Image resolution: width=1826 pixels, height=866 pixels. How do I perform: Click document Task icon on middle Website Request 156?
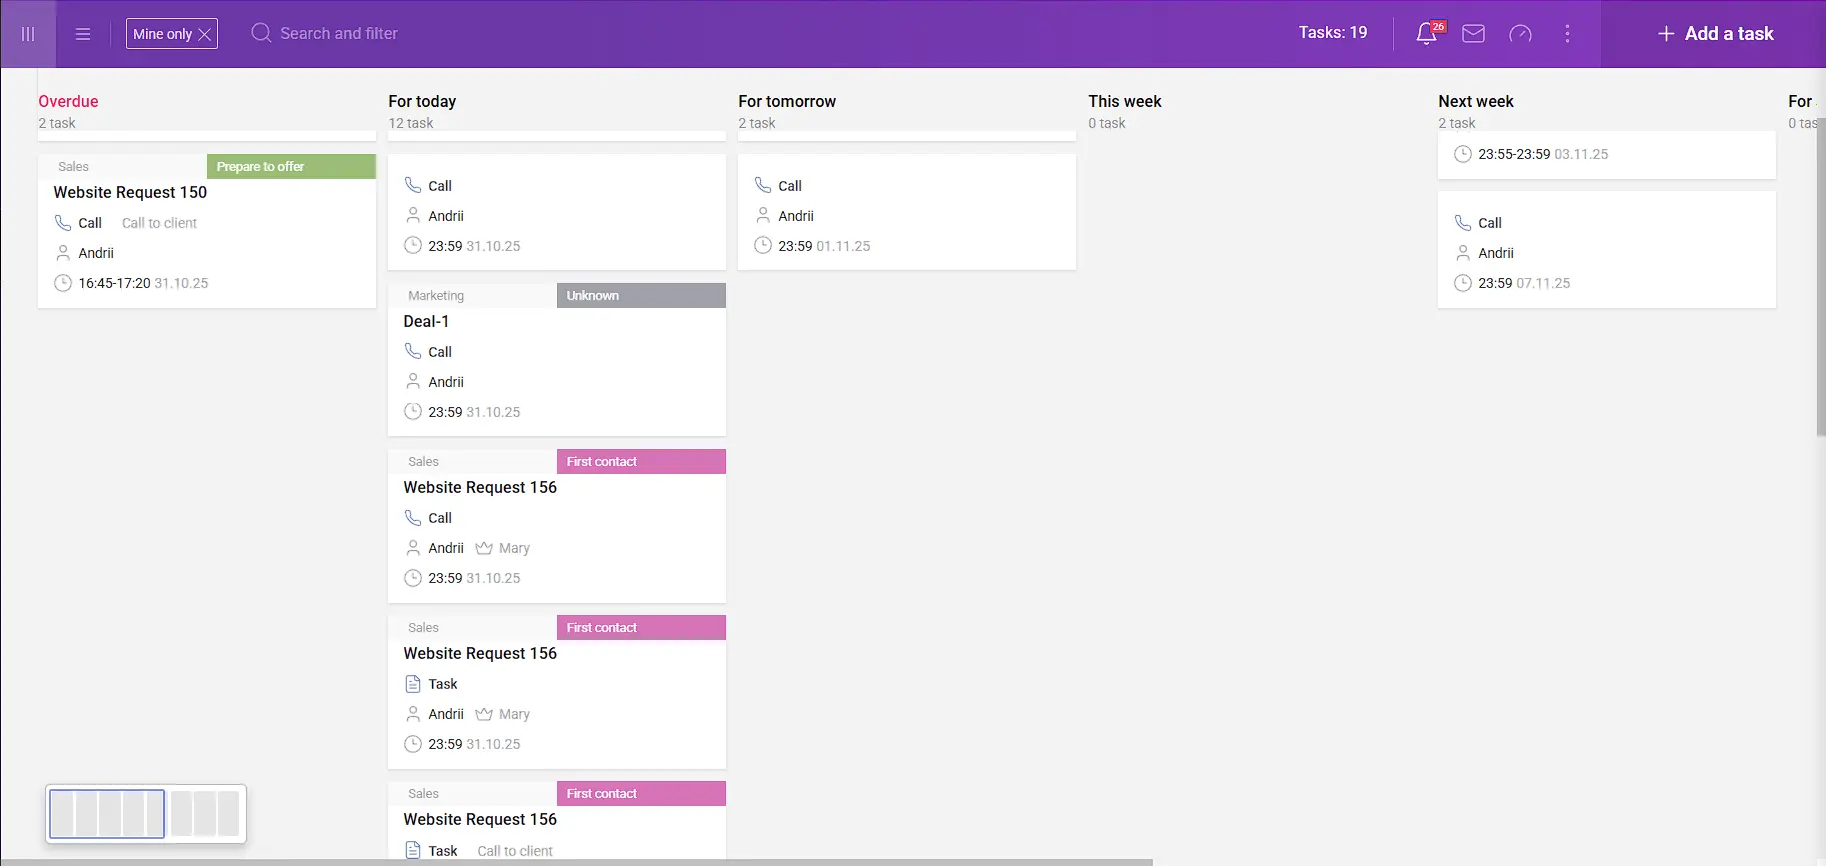pyautogui.click(x=413, y=684)
